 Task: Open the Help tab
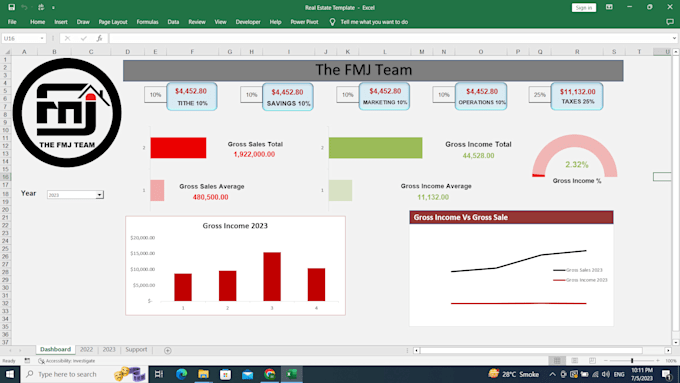click(x=275, y=22)
